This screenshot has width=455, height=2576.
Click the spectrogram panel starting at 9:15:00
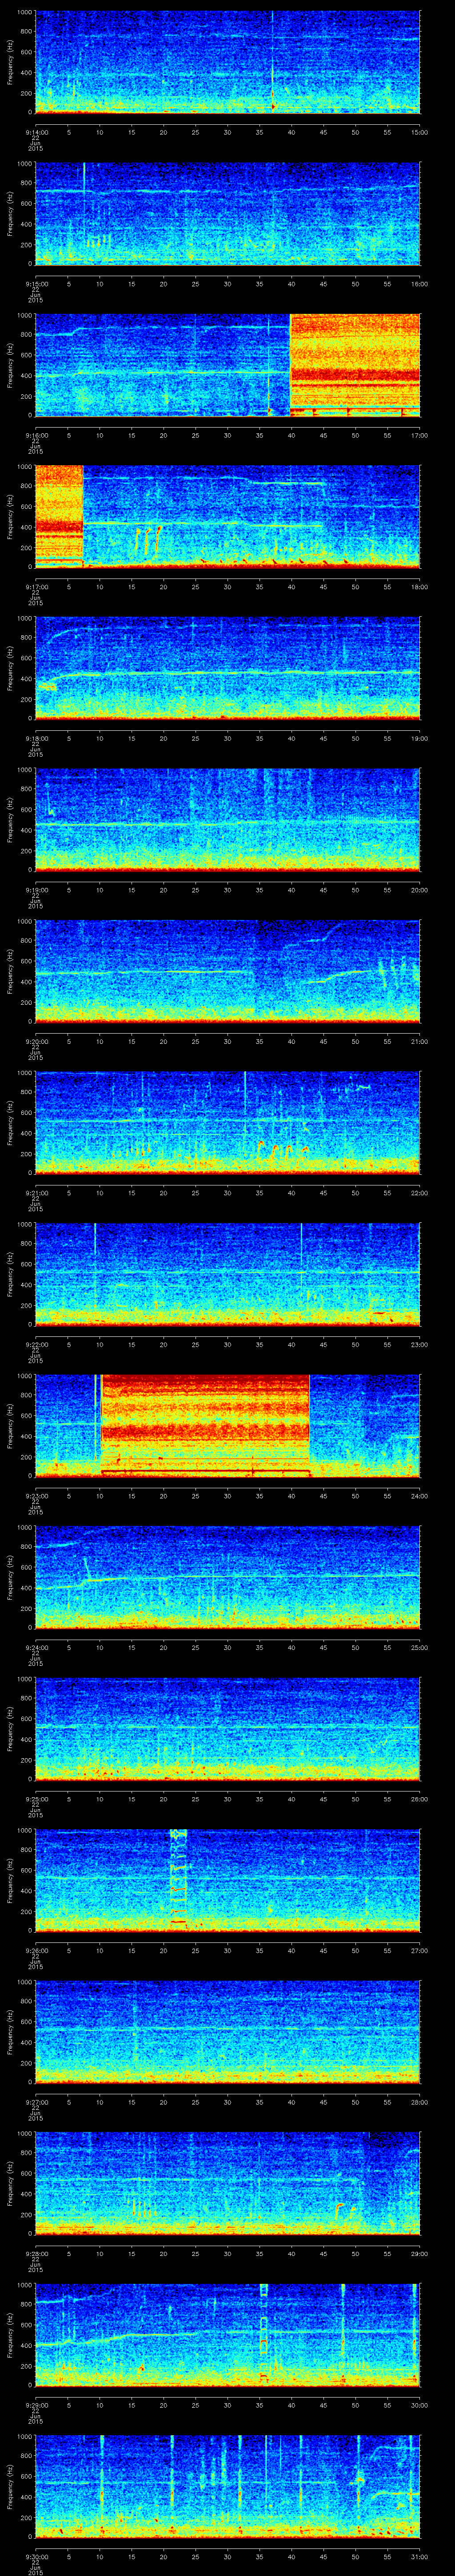[x=227, y=214]
